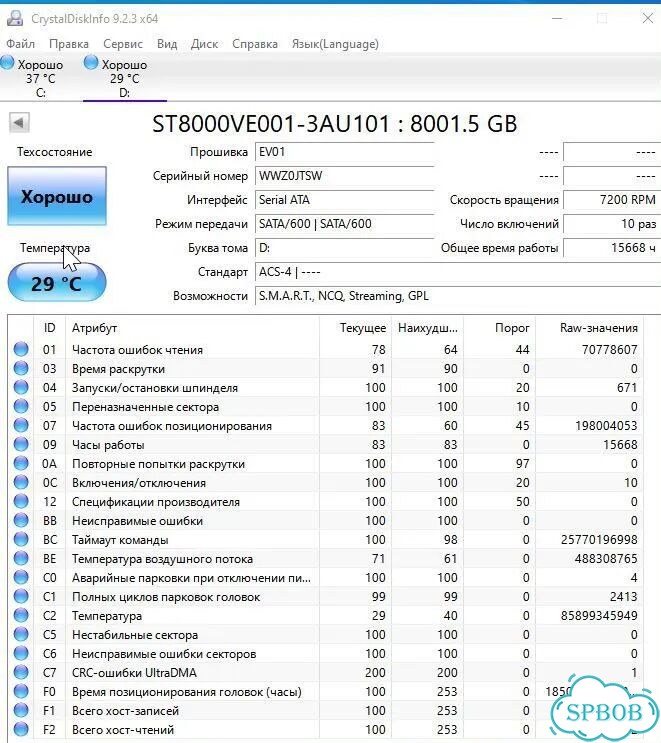Screen dimensions: 661x743
Task: Select disk D: at 29 °C
Action: (124, 77)
